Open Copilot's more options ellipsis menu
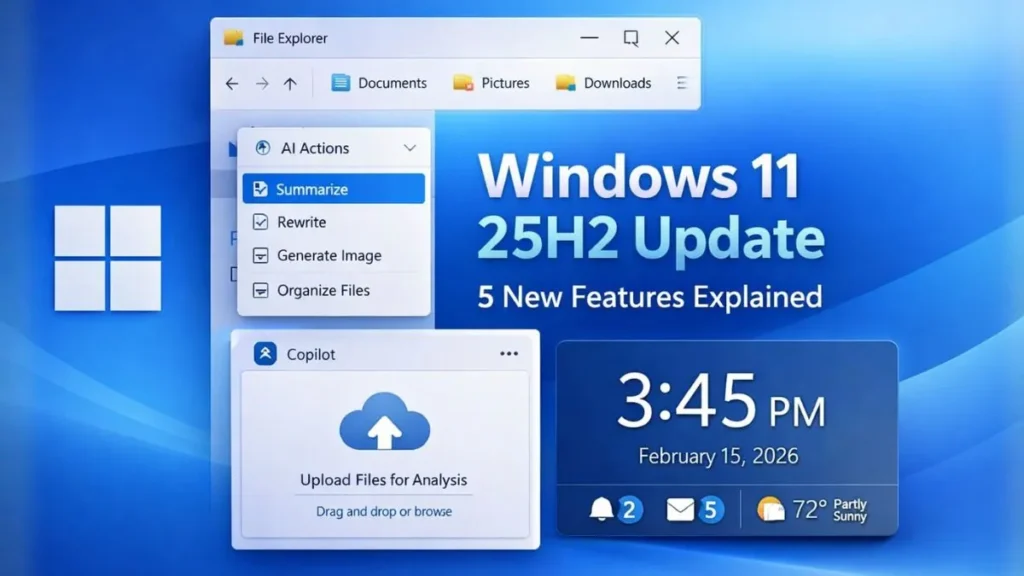 click(508, 351)
